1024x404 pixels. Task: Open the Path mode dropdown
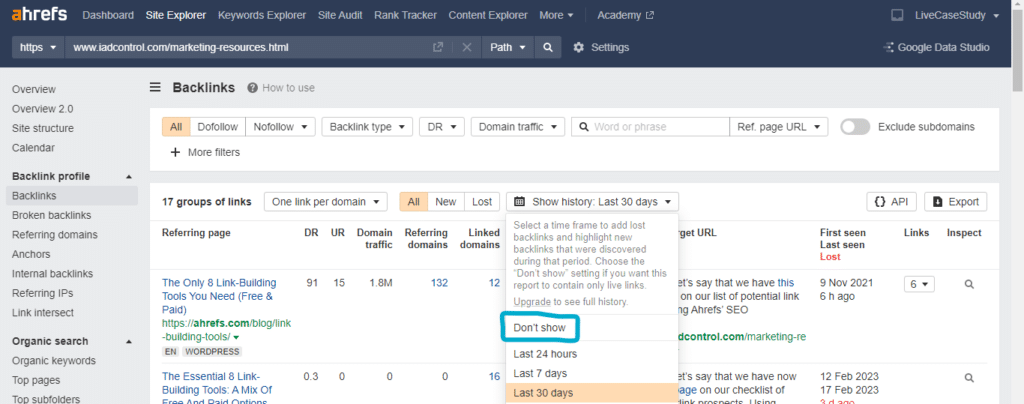coord(508,47)
